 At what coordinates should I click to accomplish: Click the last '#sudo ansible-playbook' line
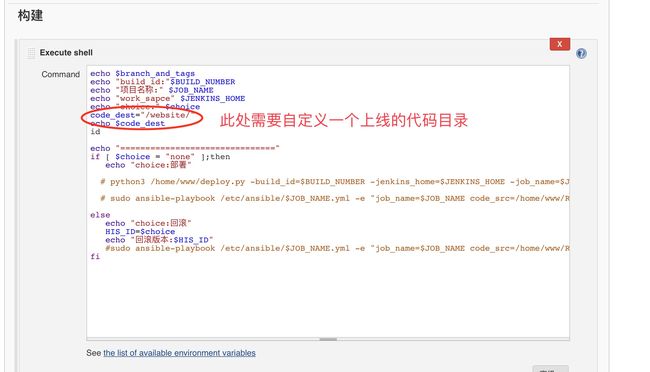click(x=337, y=248)
